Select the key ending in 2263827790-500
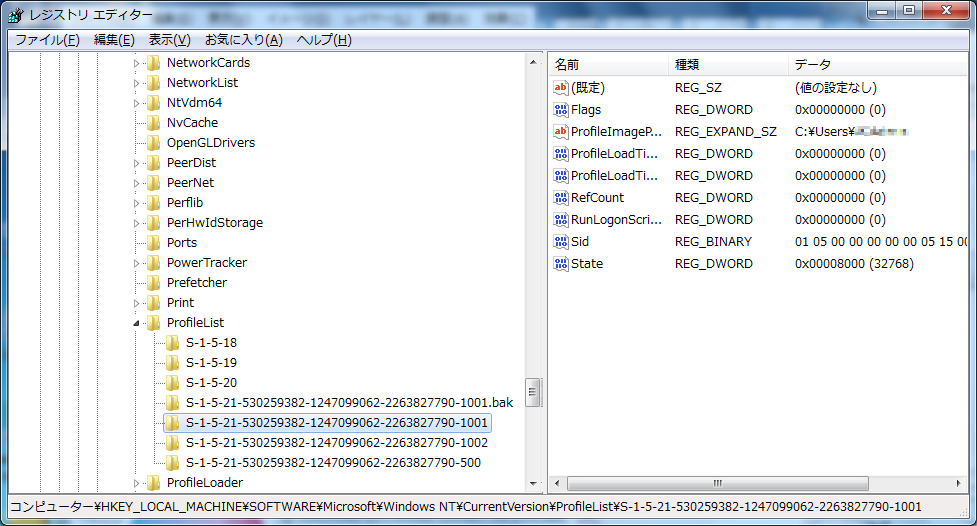 (x=333, y=462)
